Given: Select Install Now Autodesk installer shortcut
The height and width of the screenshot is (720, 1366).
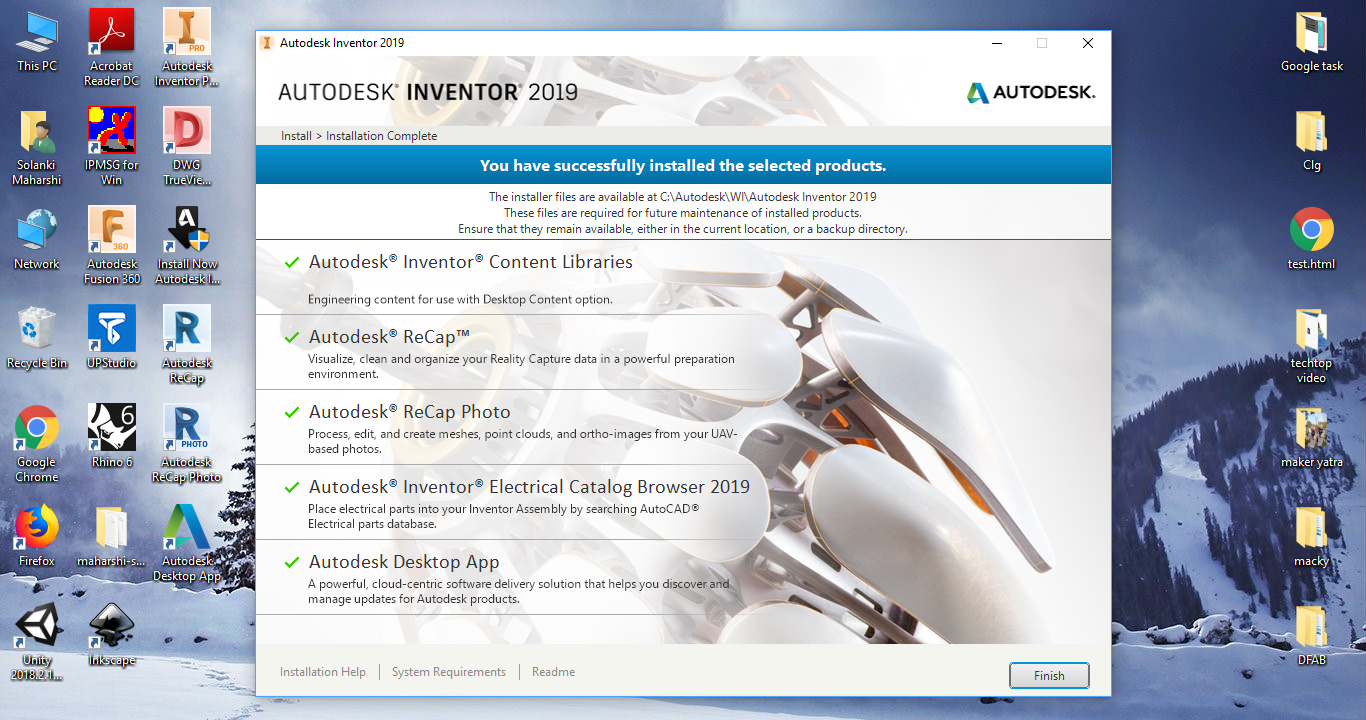Looking at the screenshot, I should point(187,246).
